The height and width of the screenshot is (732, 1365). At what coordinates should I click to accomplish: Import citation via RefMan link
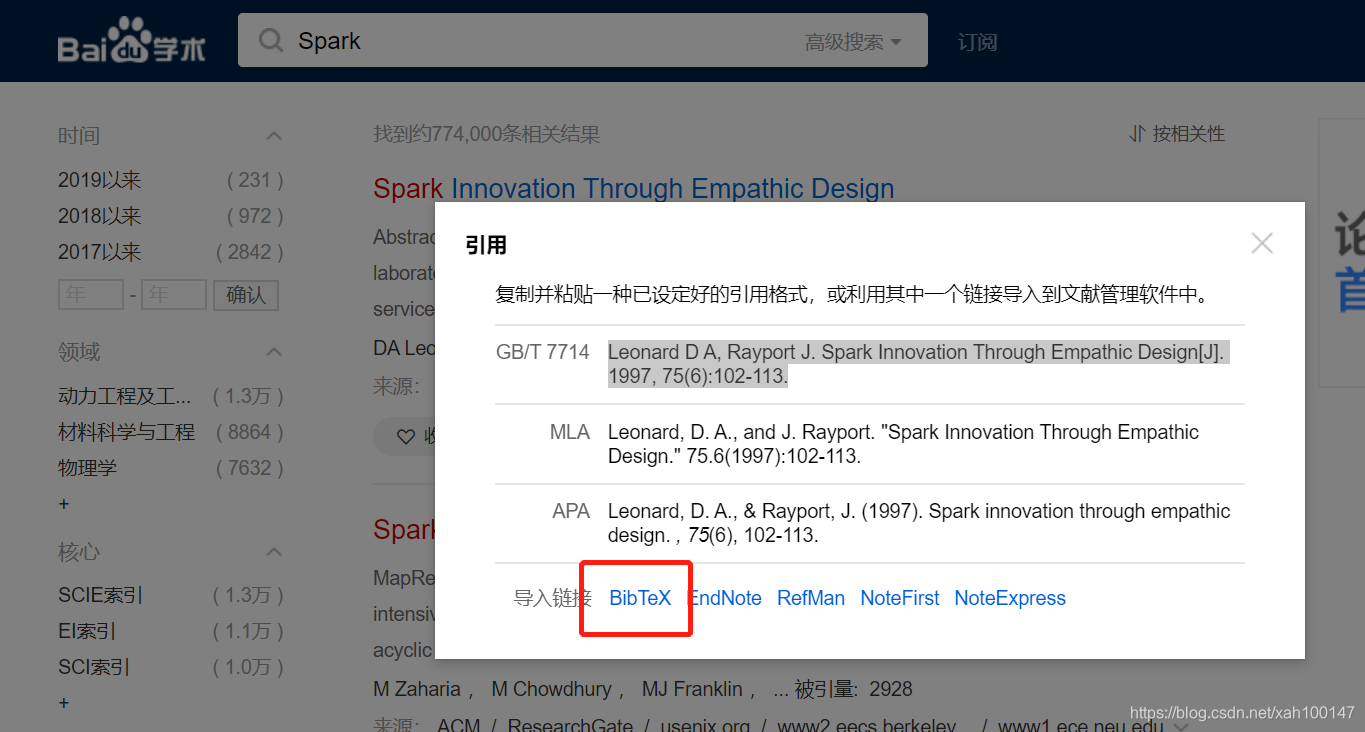coord(811,598)
